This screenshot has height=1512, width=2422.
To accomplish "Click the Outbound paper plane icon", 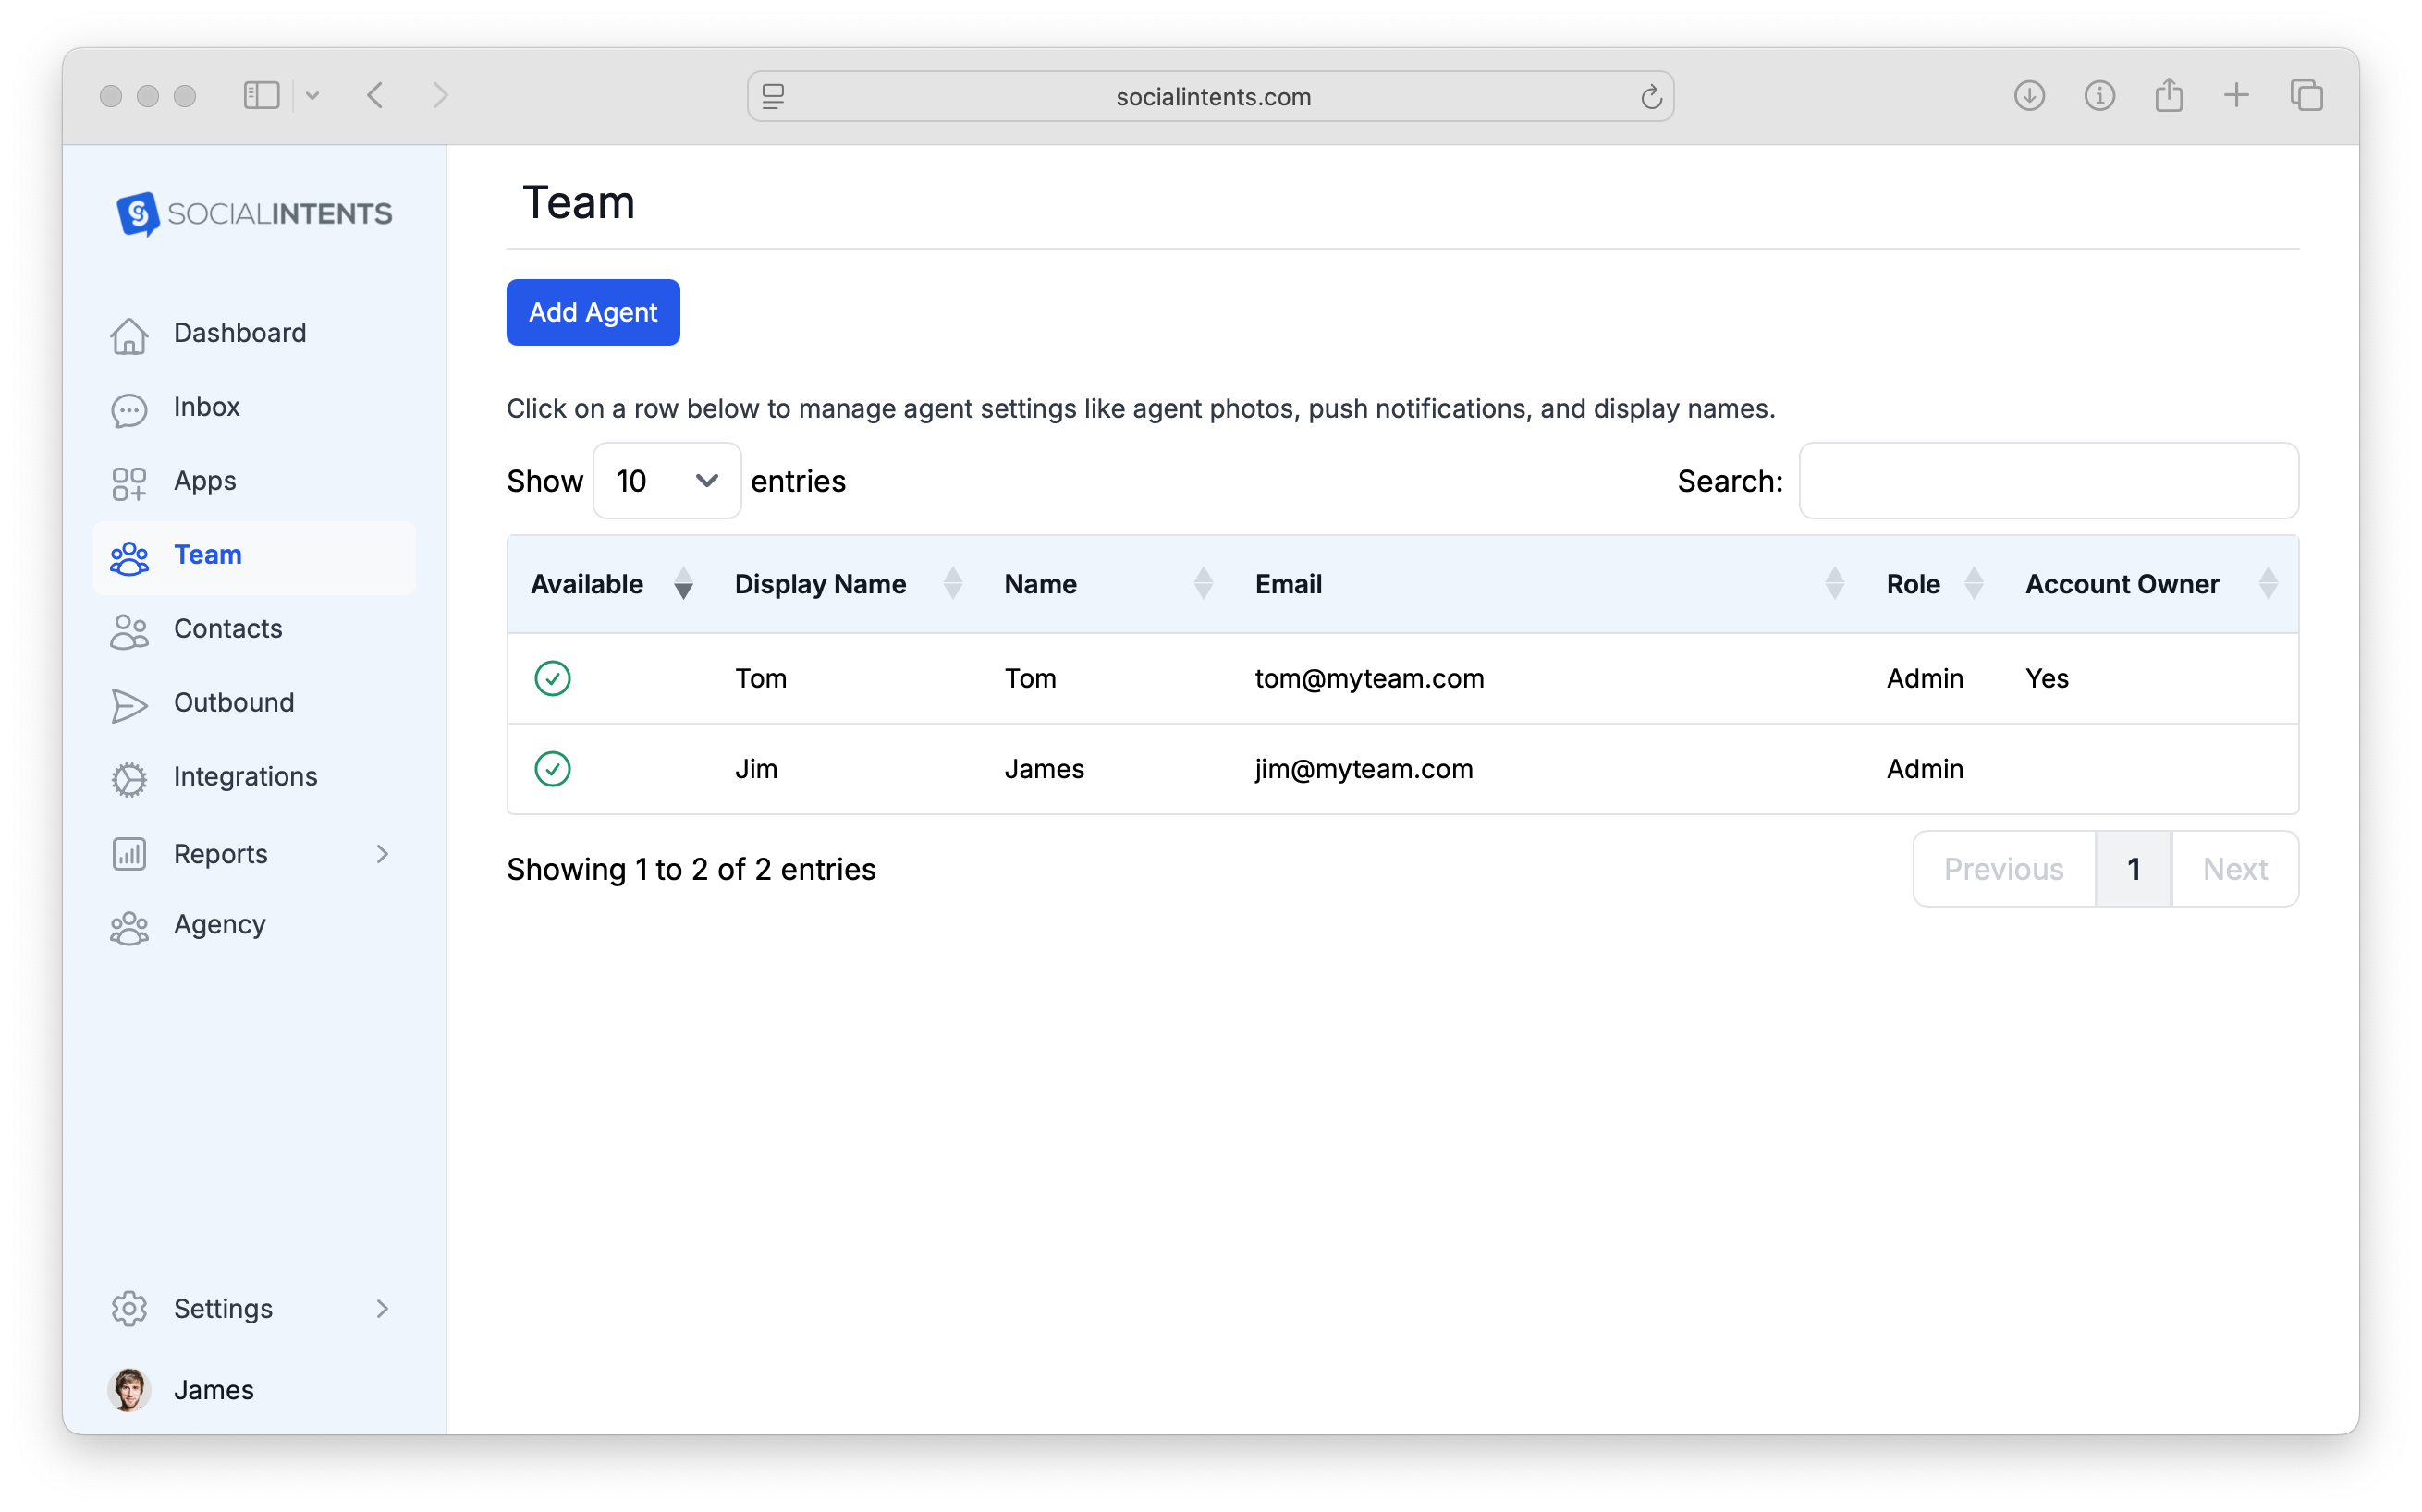I will (129, 704).
